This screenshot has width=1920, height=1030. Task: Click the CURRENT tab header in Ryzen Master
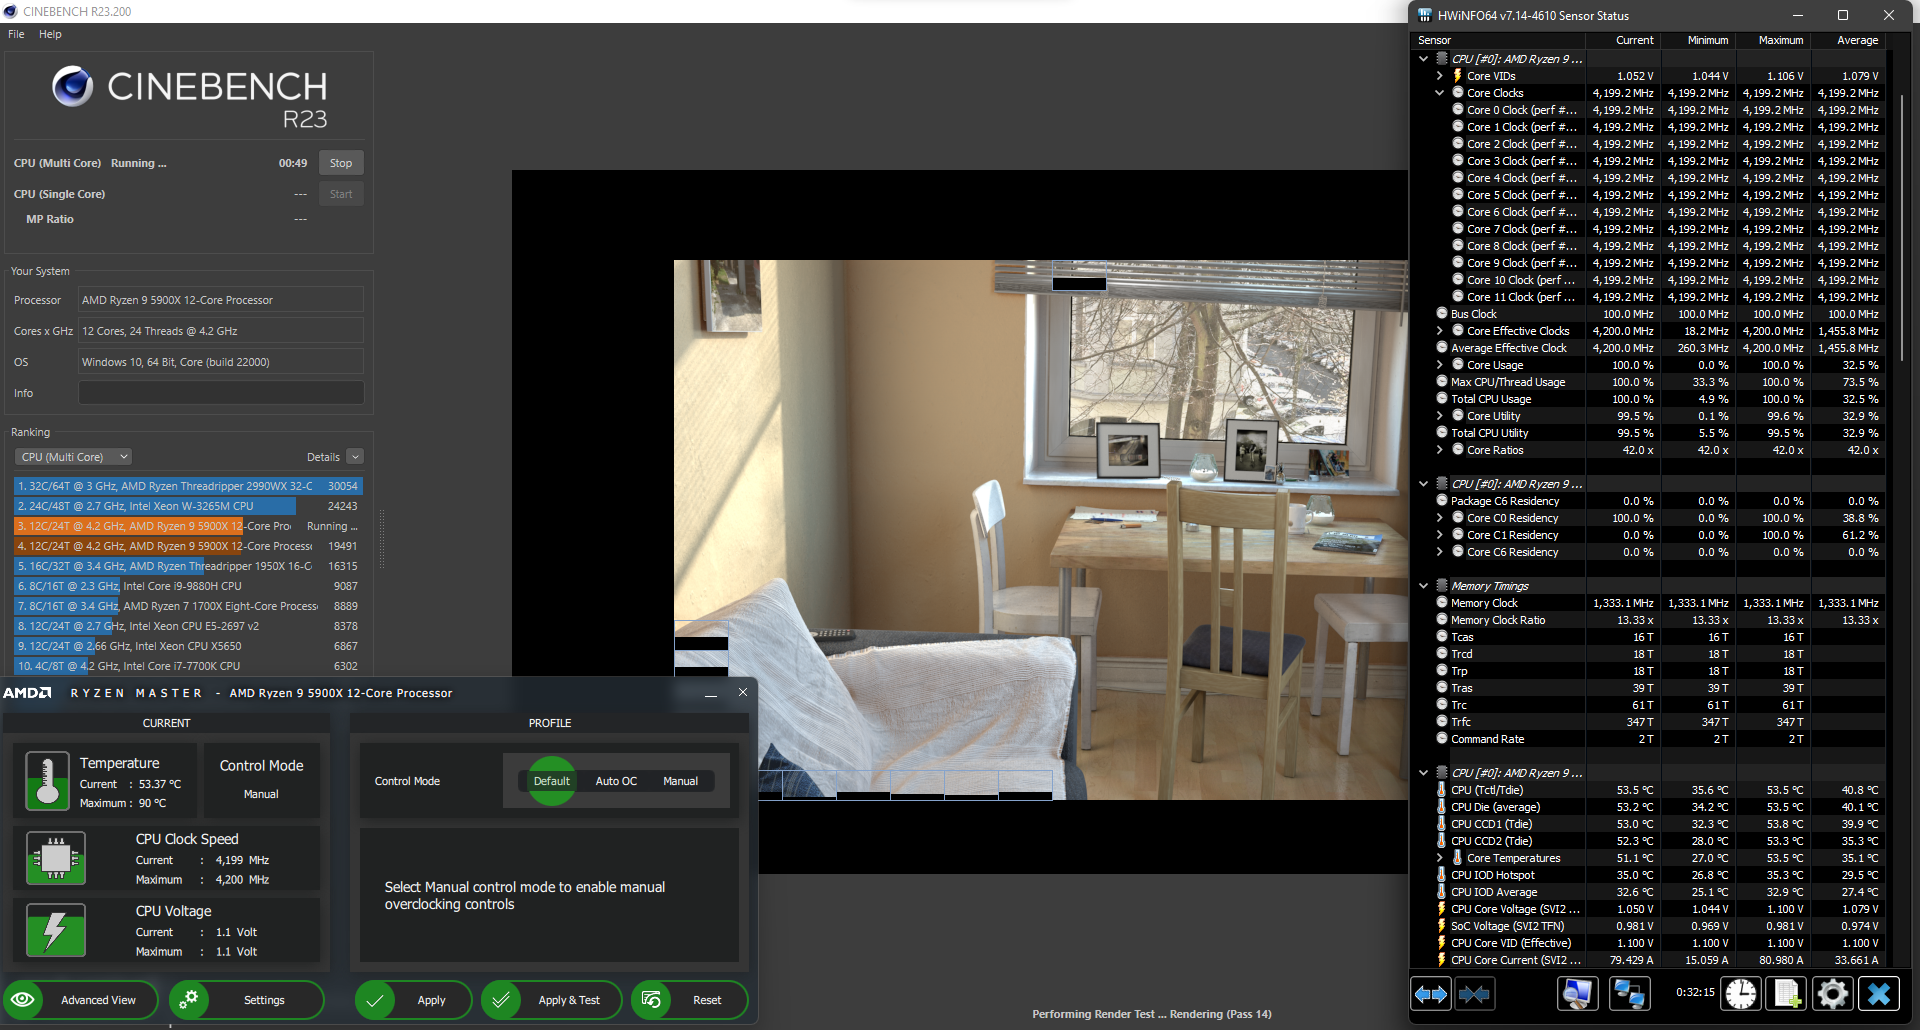click(166, 723)
